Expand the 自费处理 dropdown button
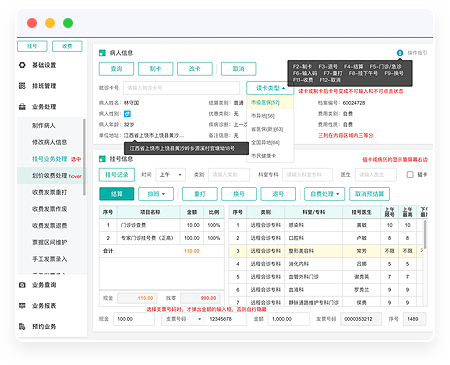This screenshot has width=450, height=365. click(x=324, y=194)
